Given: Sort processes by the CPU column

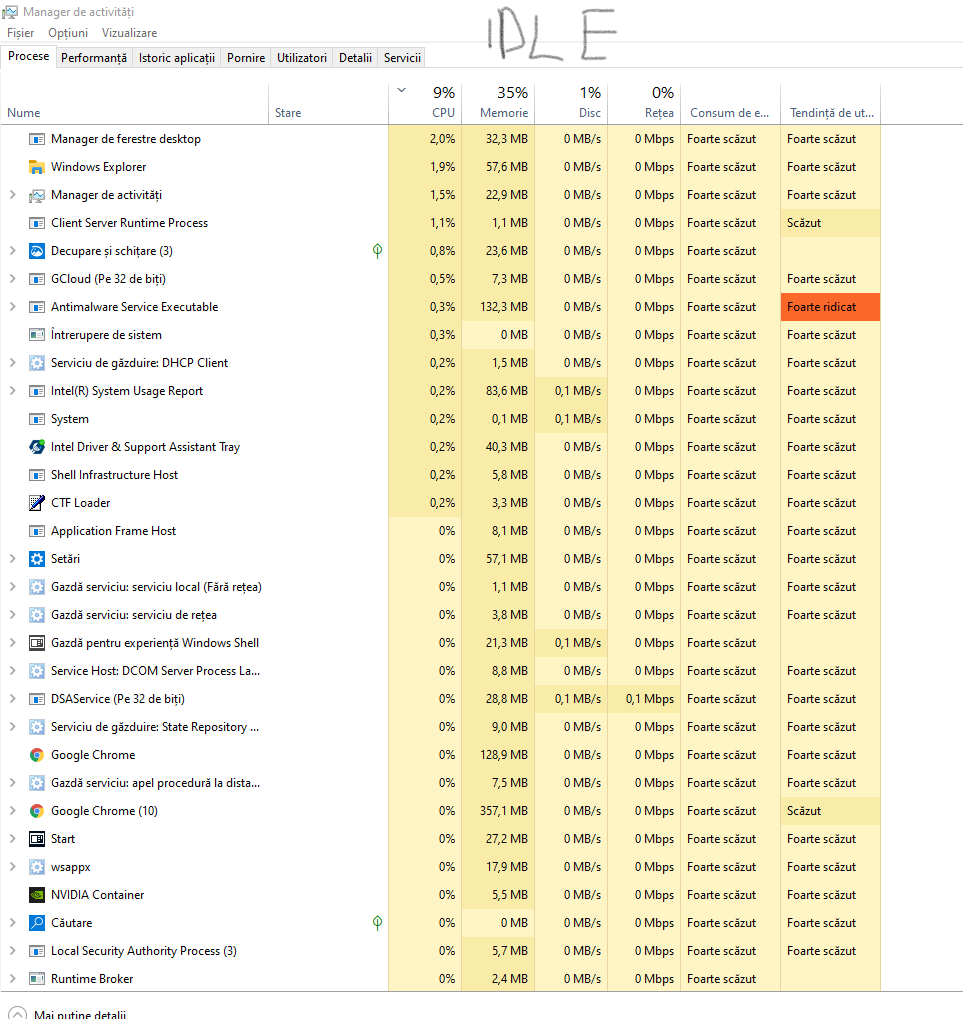Looking at the screenshot, I should click(425, 103).
